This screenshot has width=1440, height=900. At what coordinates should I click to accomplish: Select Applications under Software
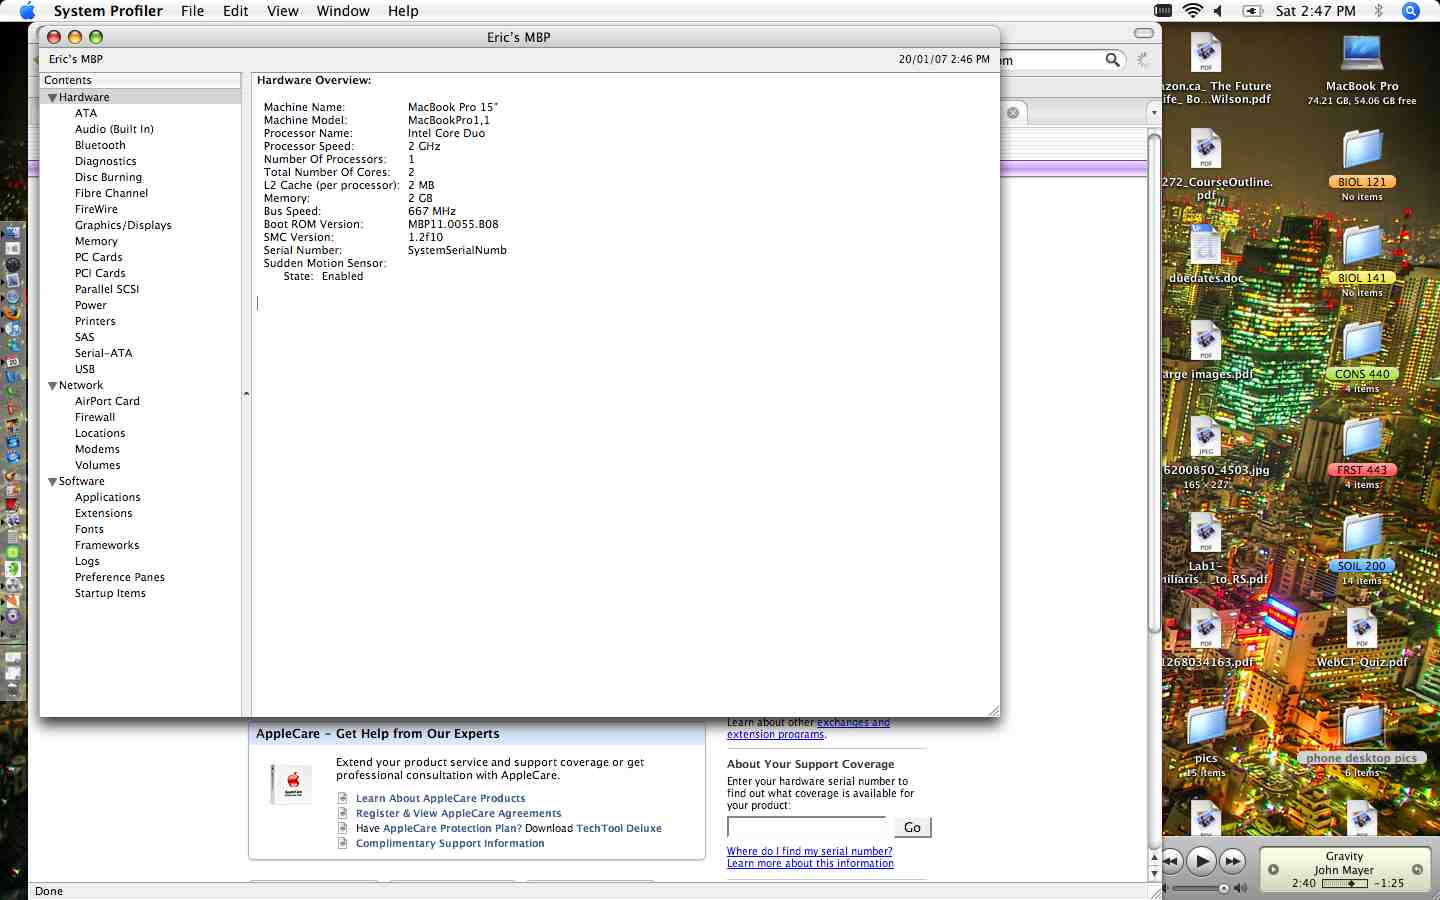click(x=107, y=497)
